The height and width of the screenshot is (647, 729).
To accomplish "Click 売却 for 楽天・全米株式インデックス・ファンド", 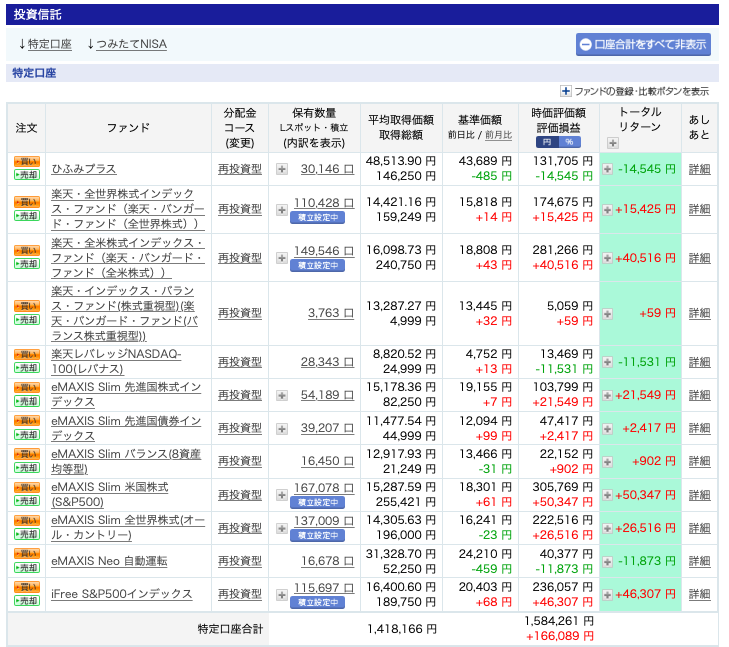I will 27,264.
